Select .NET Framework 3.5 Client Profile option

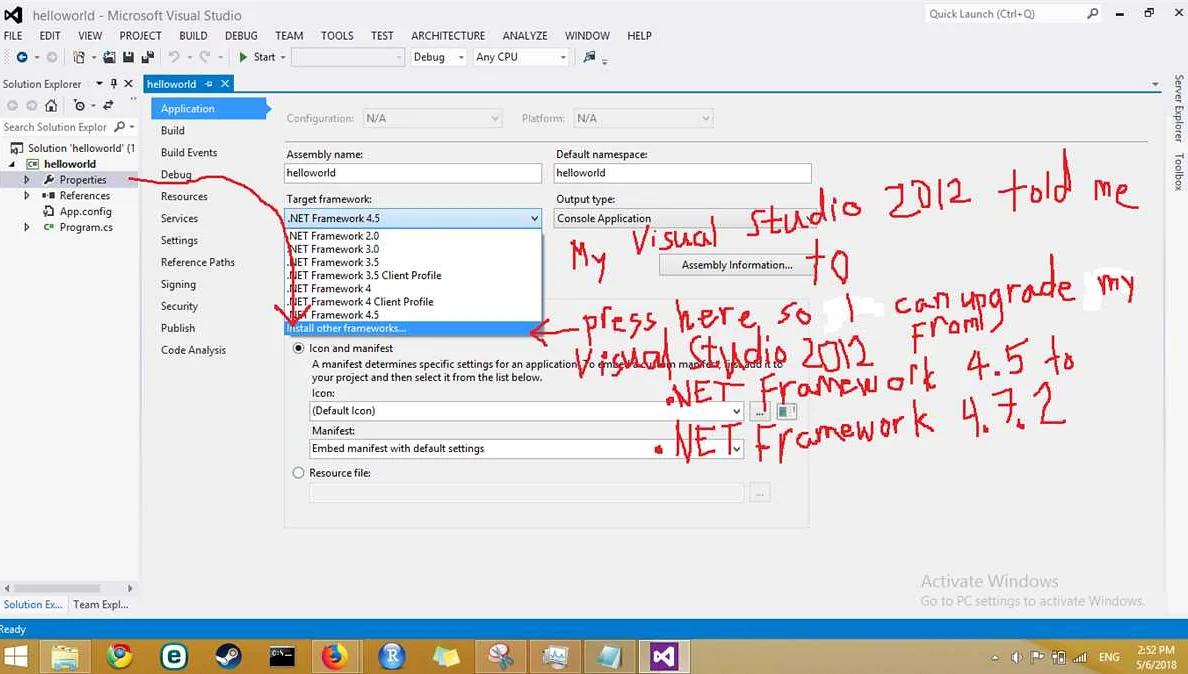[x=413, y=276]
